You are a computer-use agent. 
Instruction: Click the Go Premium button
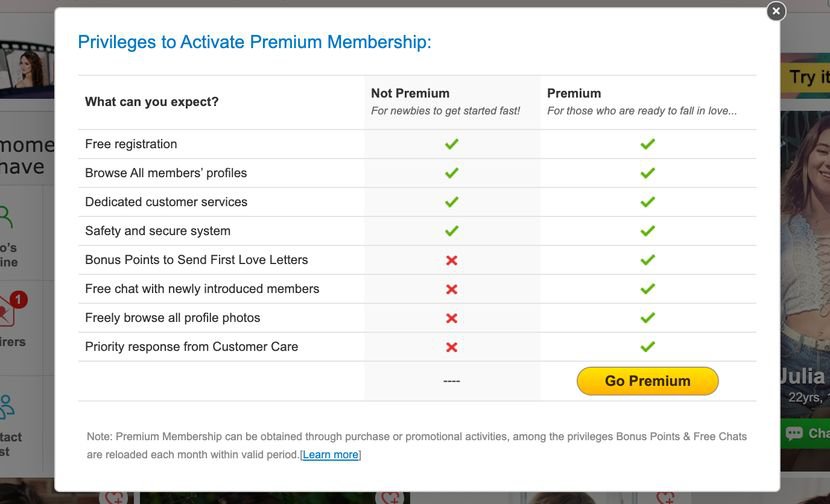click(x=647, y=381)
